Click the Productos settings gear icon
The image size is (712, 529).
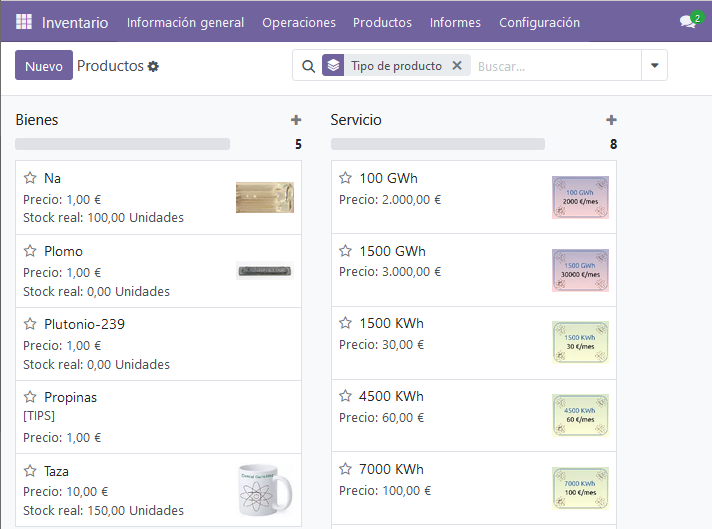(153, 66)
